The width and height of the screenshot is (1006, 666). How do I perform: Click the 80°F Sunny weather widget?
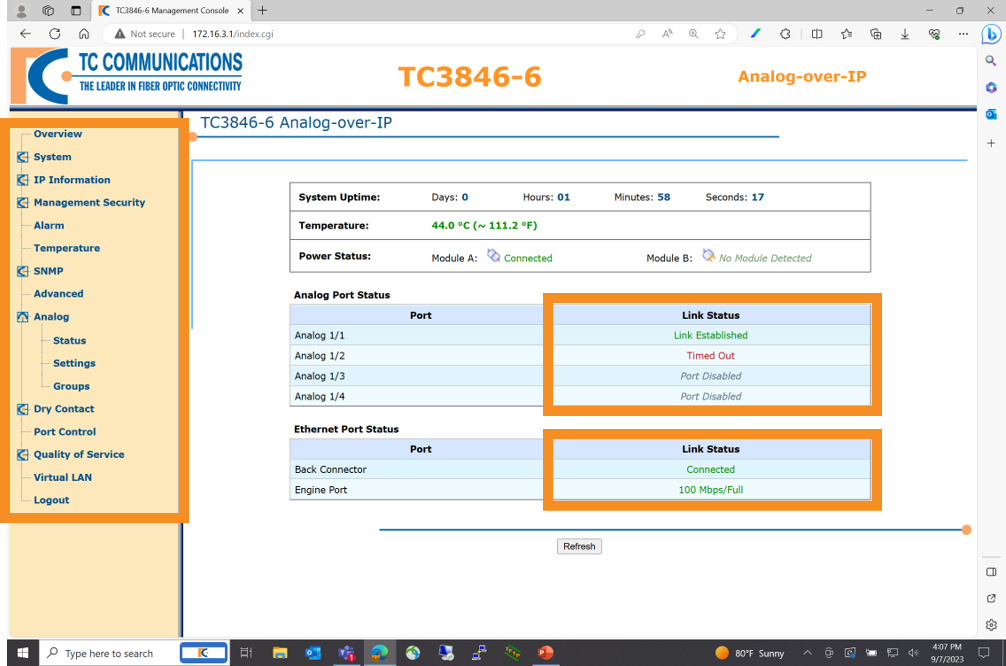tap(750, 653)
